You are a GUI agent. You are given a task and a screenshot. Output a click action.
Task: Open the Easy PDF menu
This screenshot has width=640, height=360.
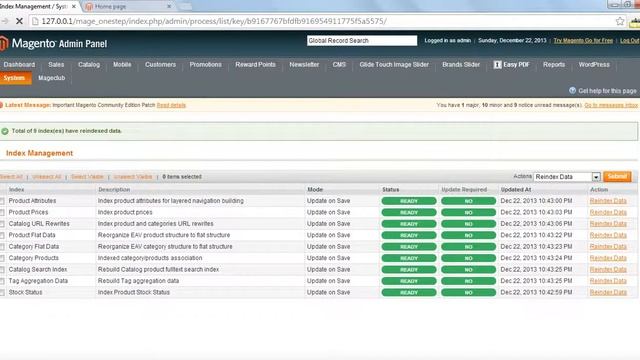pos(511,64)
